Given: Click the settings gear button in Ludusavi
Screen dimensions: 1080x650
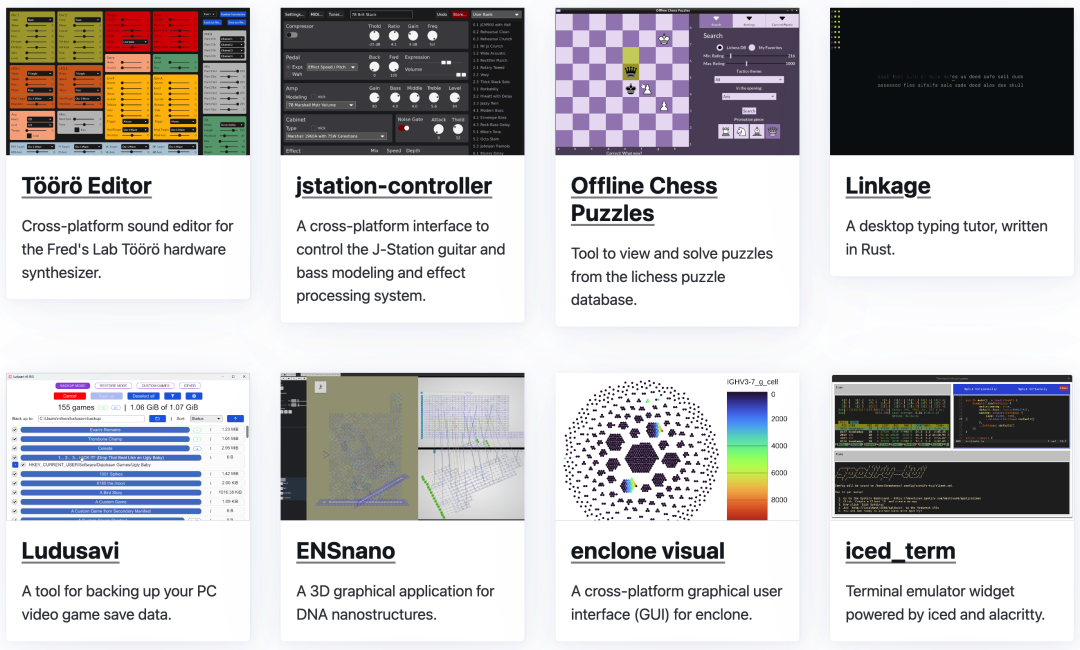Looking at the screenshot, I should pyautogui.click(x=194, y=396).
